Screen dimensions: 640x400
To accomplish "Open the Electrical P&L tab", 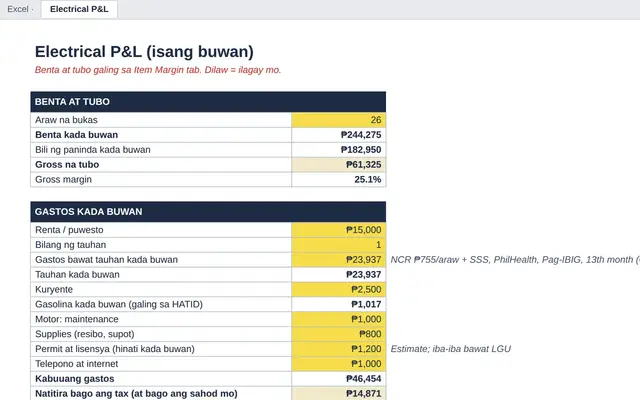I will tap(79, 9).
